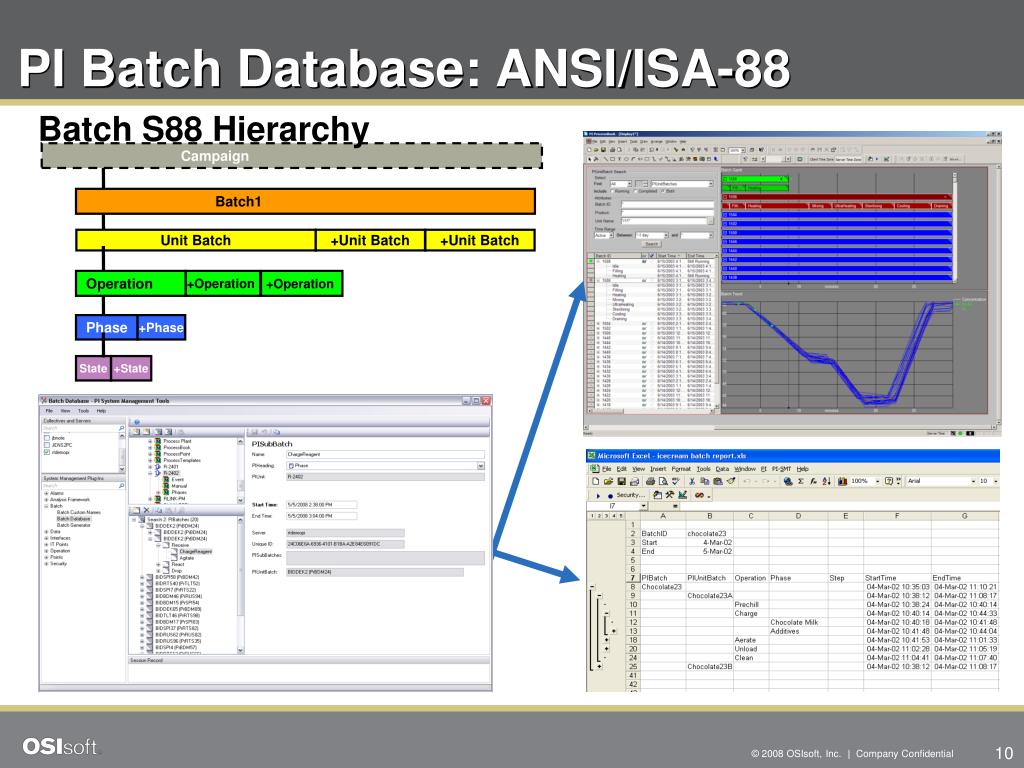
Task: Click the Save floppy icon in Excel toolbar
Action: tap(622, 481)
